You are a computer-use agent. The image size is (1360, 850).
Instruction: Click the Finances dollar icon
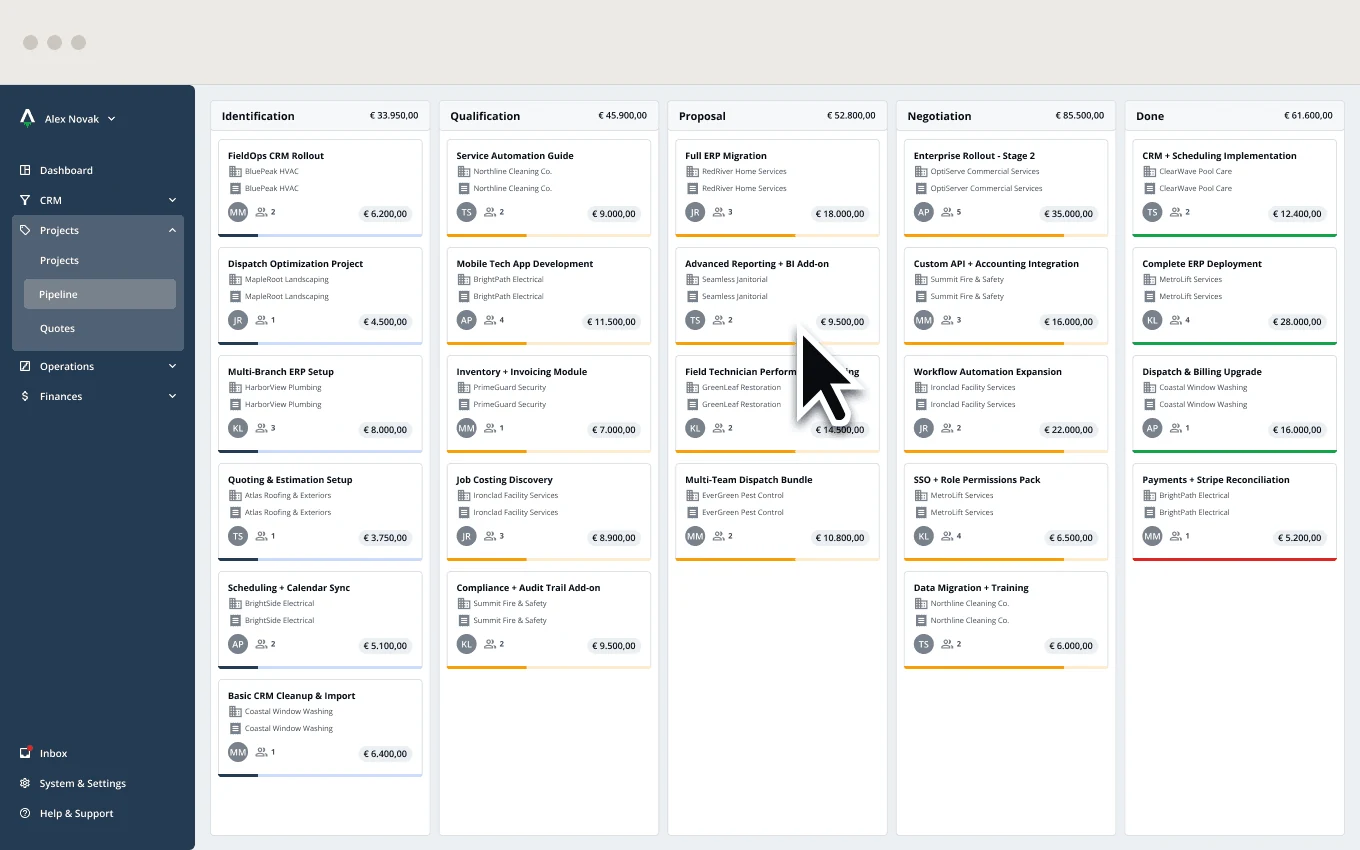(26, 396)
